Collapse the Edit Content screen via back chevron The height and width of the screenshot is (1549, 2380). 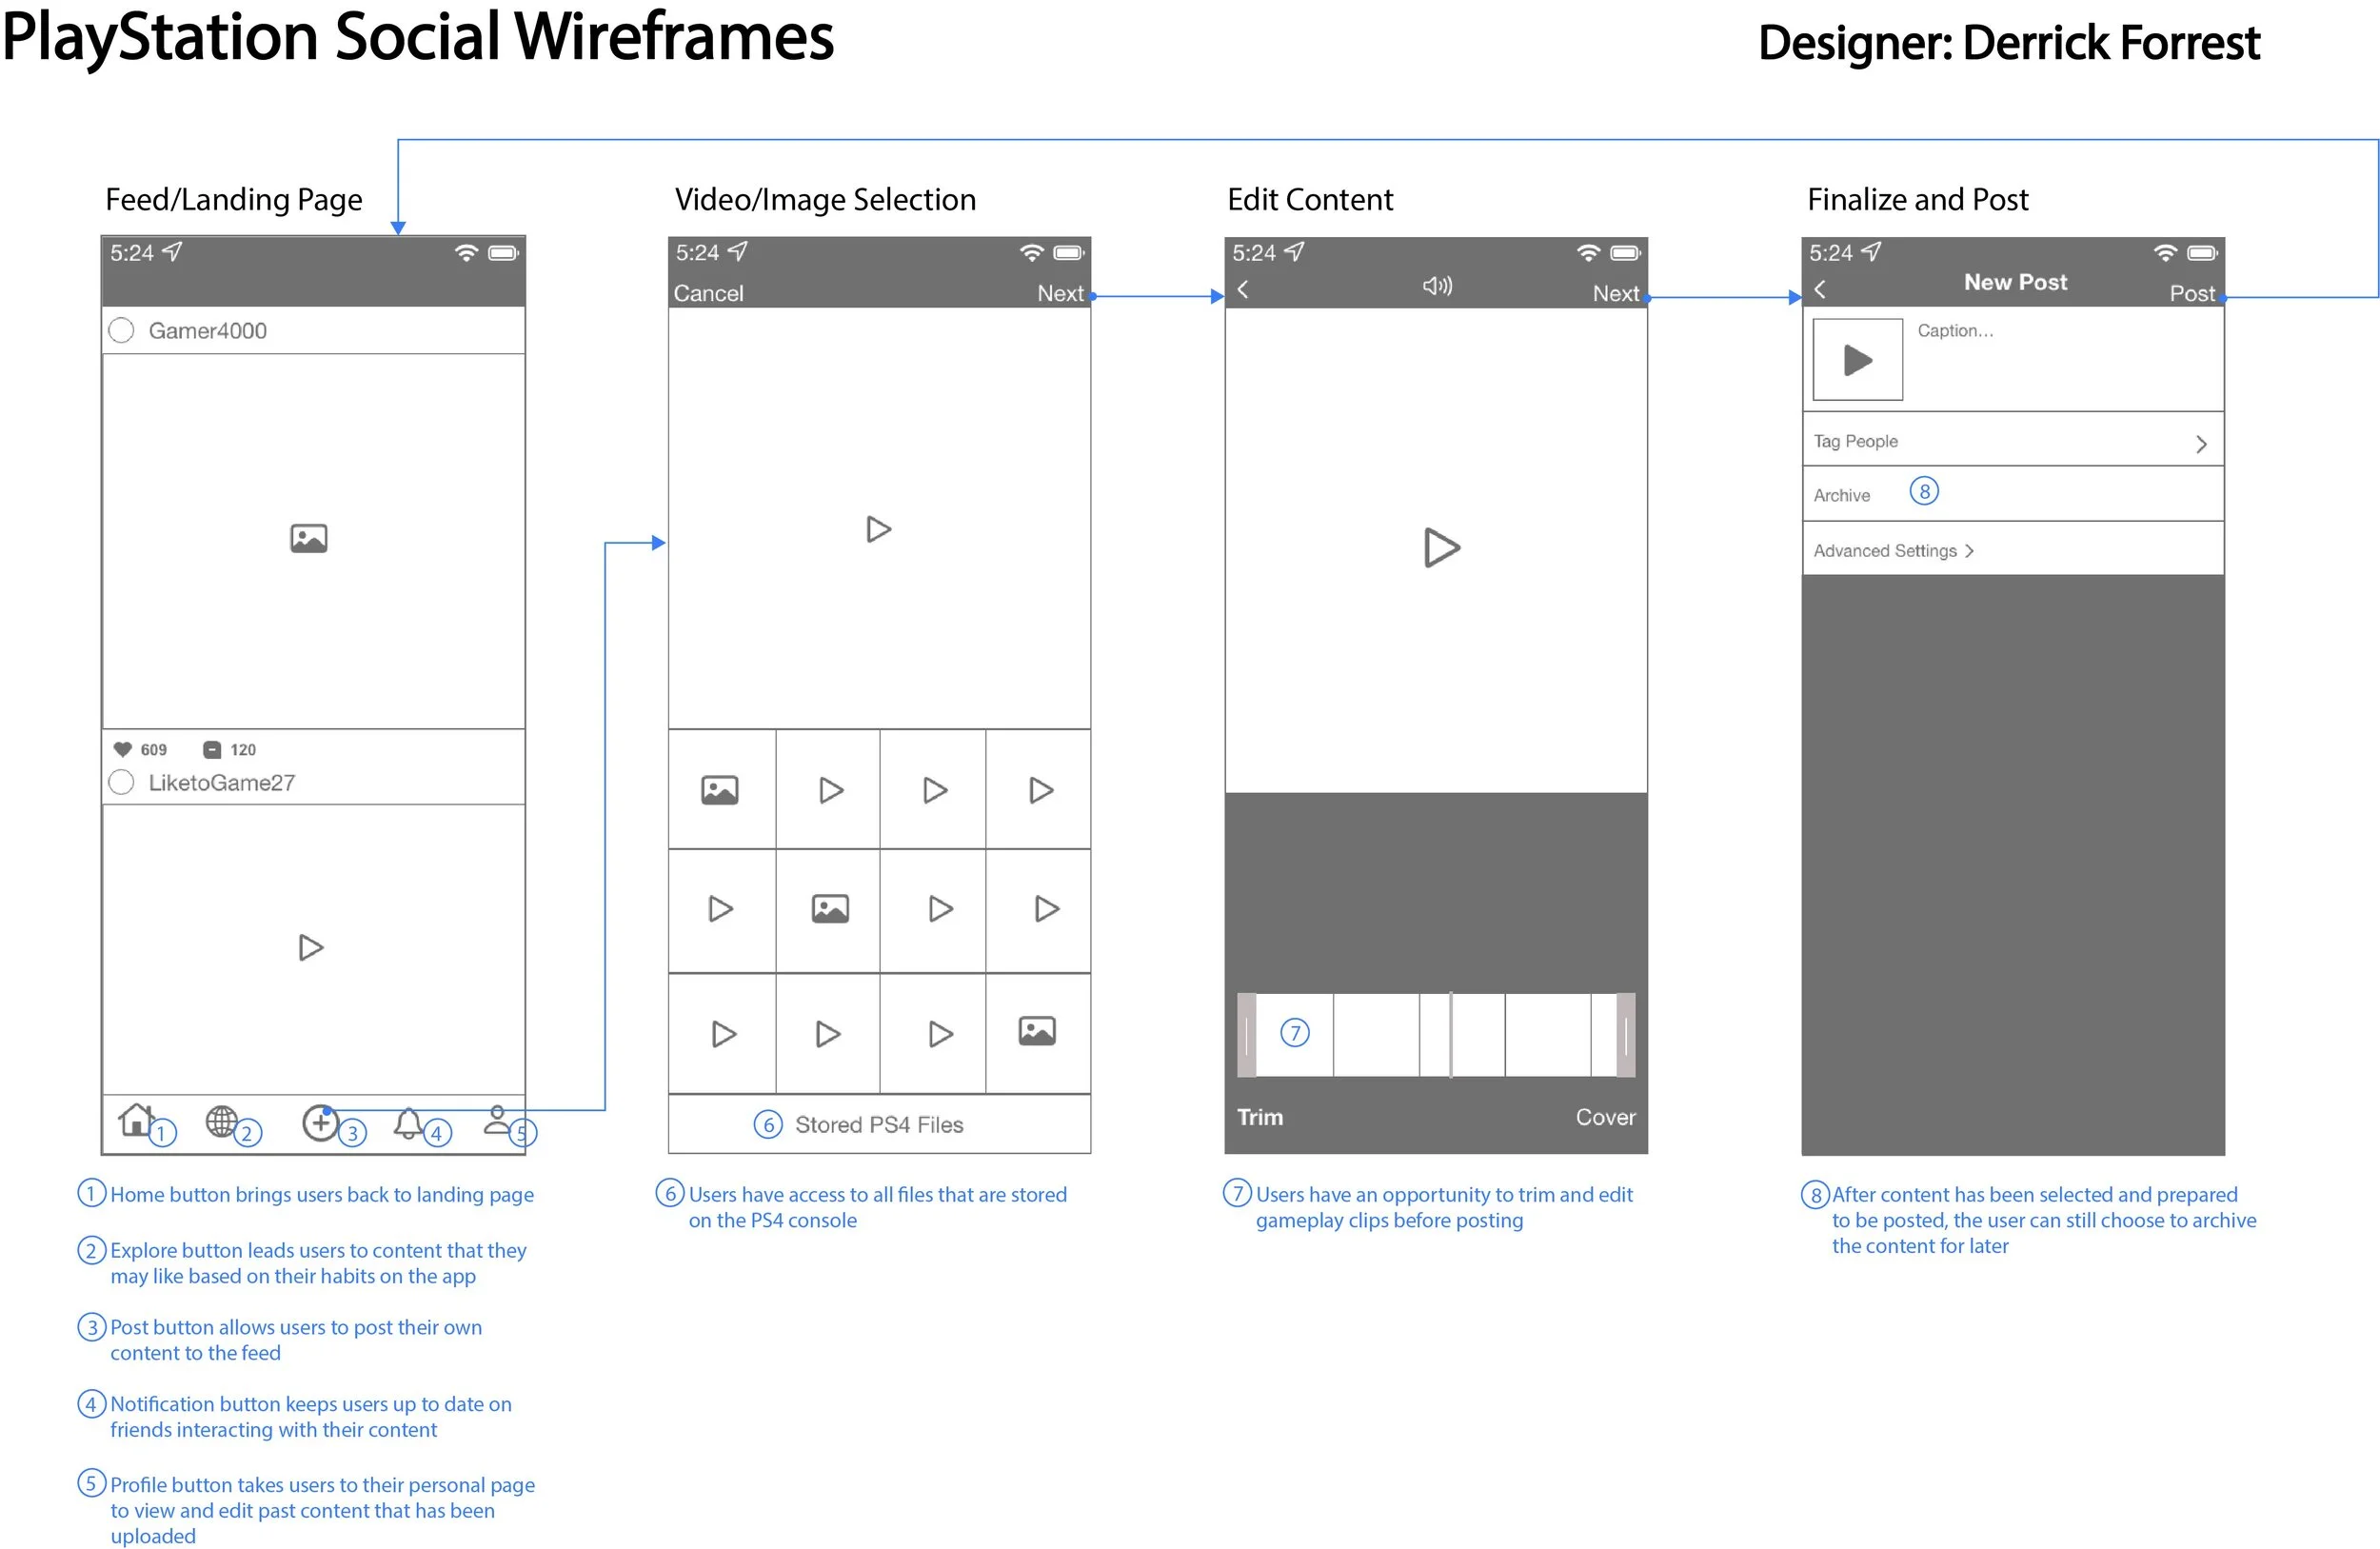tap(1243, 288)
